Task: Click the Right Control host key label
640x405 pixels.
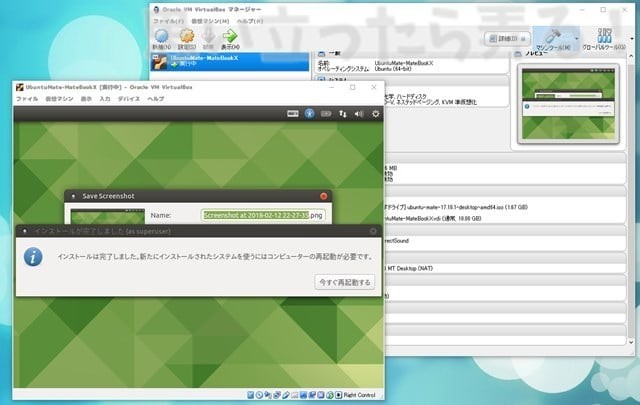Action: point(360,395)
